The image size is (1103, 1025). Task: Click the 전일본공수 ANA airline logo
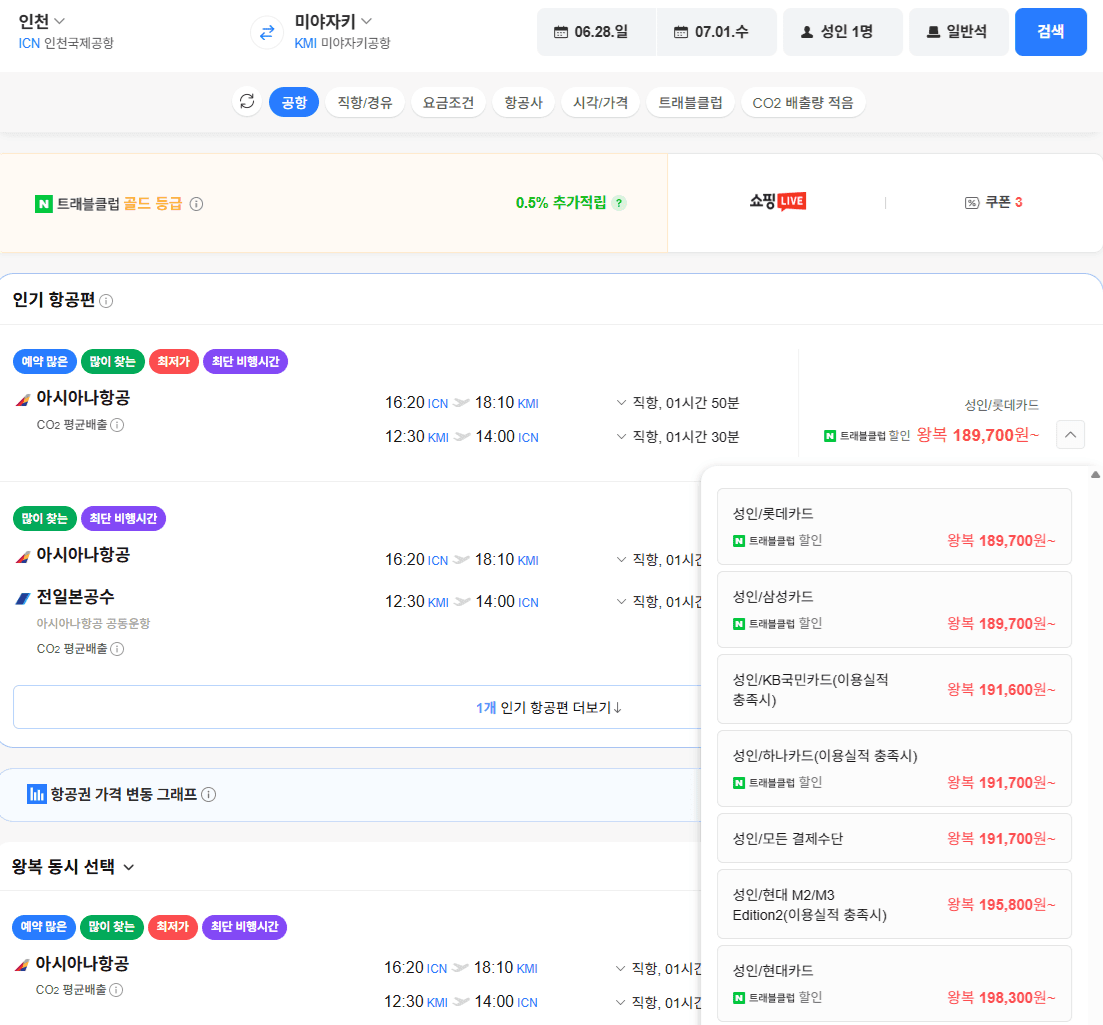(x=23, y=599)
